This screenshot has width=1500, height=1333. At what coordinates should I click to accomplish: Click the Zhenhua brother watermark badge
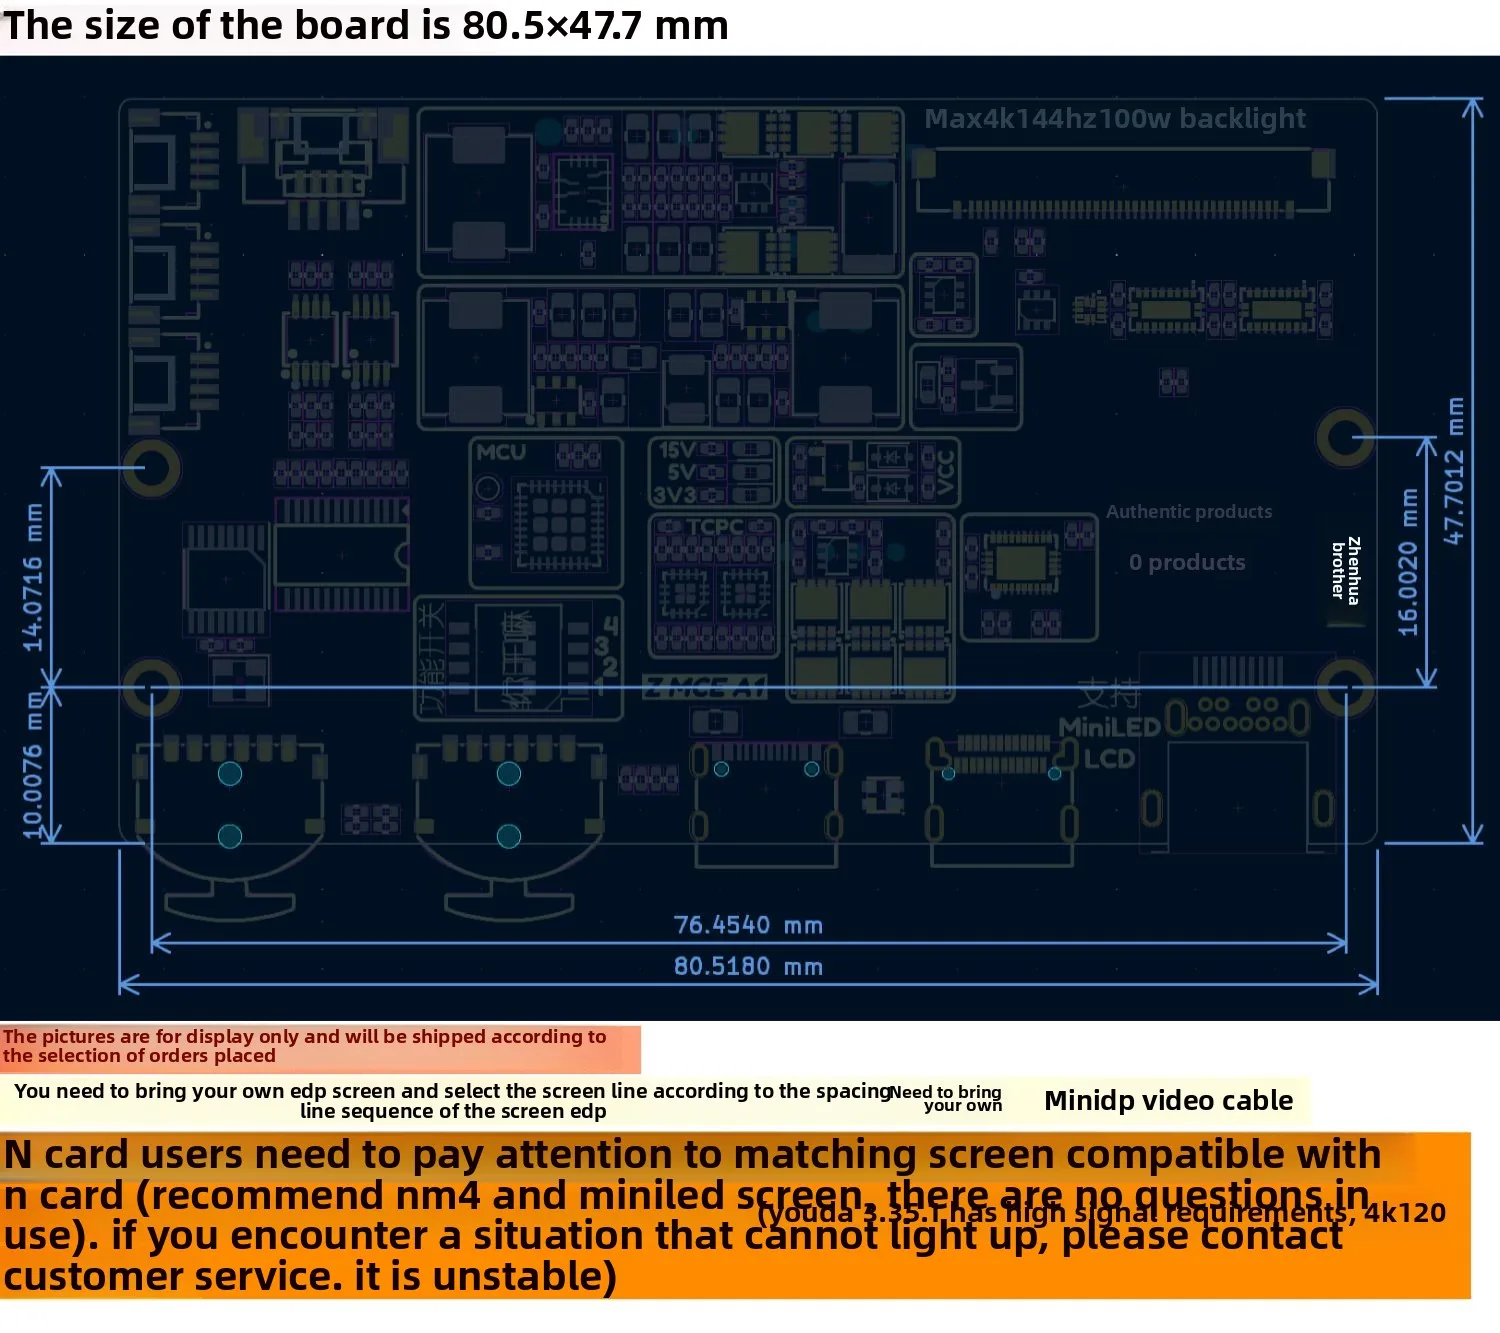point(1345,569)
